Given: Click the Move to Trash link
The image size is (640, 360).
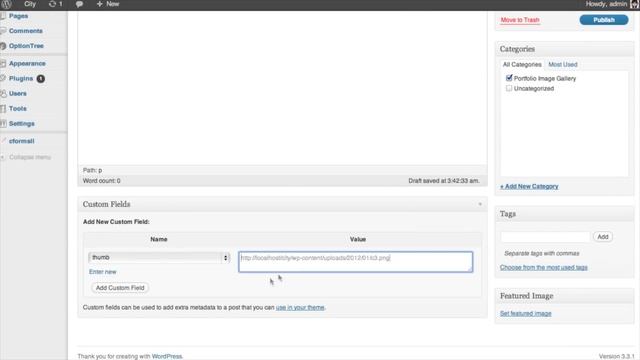Looking at the screenshot, I should click(x=520, y=20).
